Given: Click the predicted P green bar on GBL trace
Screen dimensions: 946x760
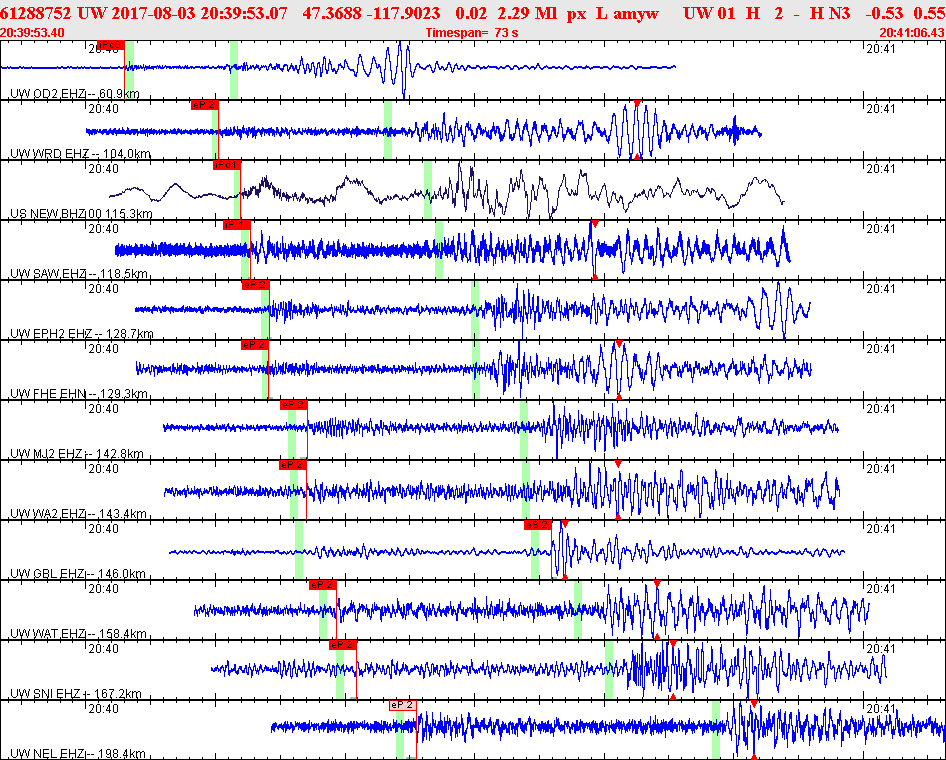Looking at the screenshot, I should click(299, 549).
